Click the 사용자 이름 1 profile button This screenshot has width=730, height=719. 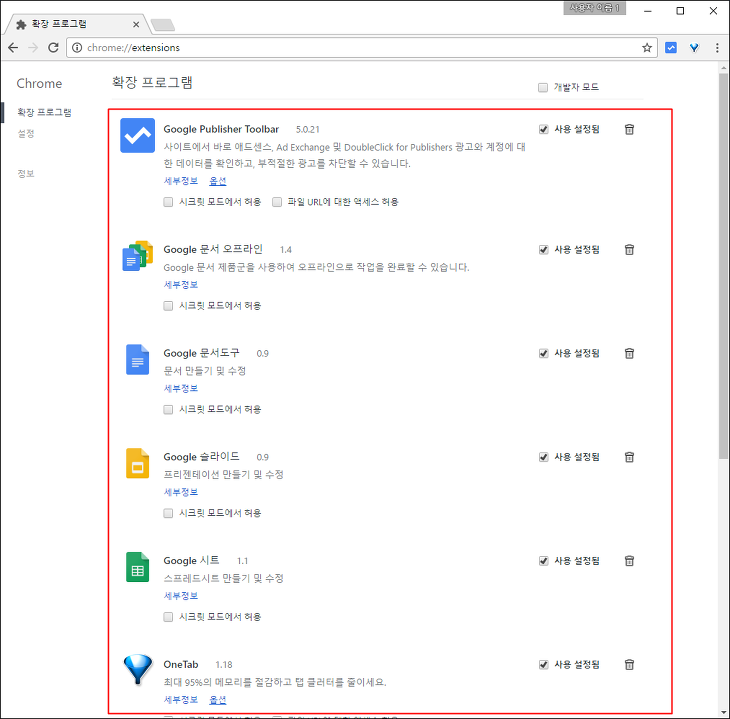click(x=595, y=8)
